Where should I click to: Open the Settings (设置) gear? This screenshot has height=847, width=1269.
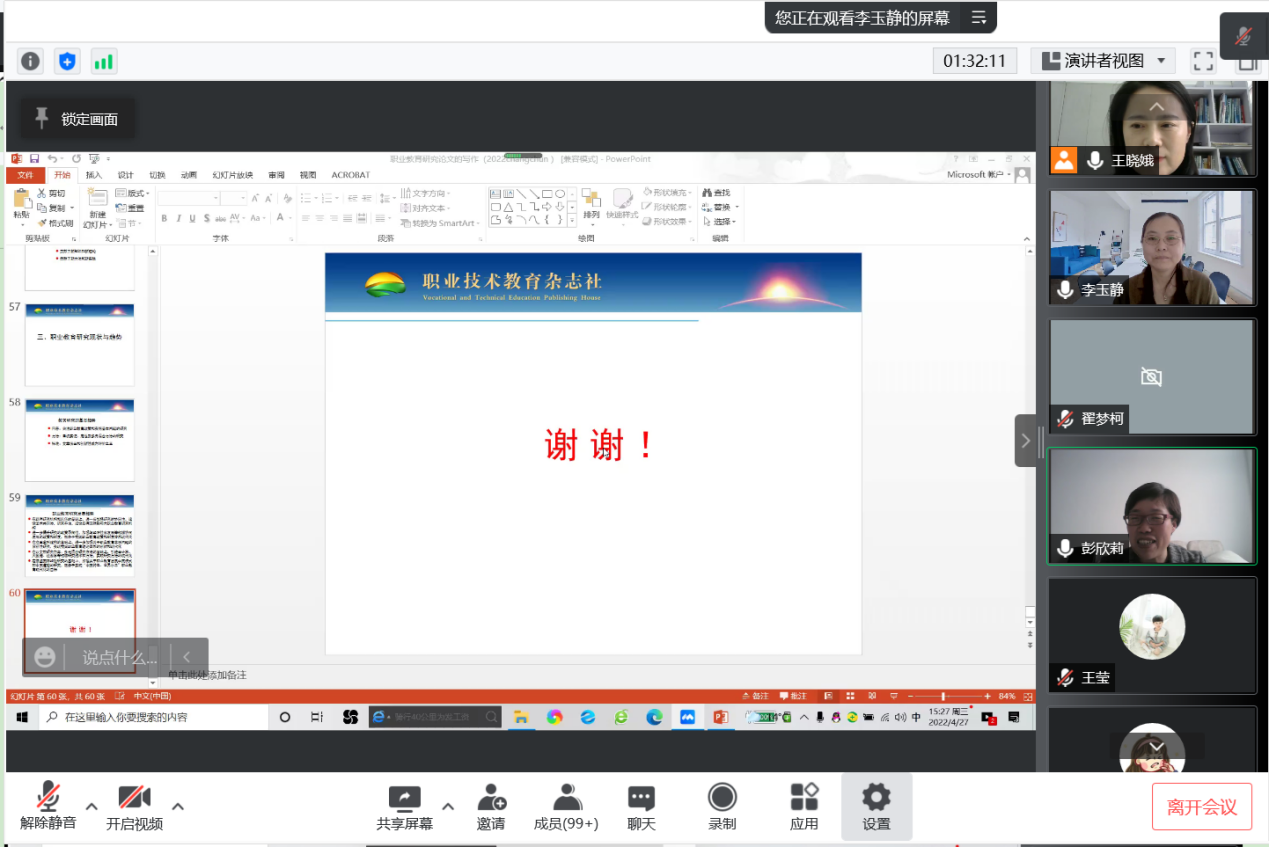876,806
